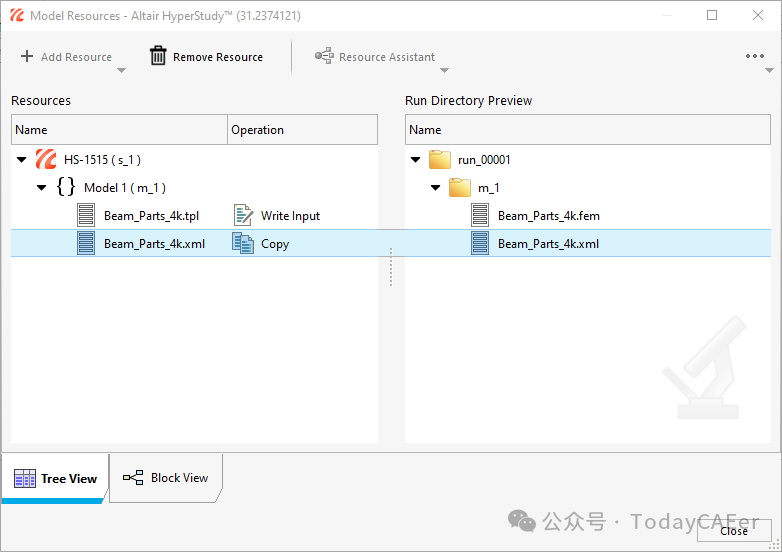The image size is (782, 552).
Task: Switch to the Block View tab
Action: 166,478
